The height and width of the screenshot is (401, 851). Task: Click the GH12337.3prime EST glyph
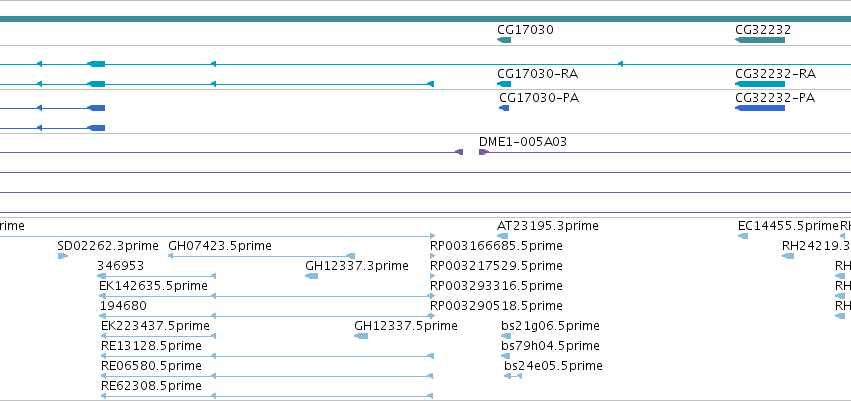312,276
